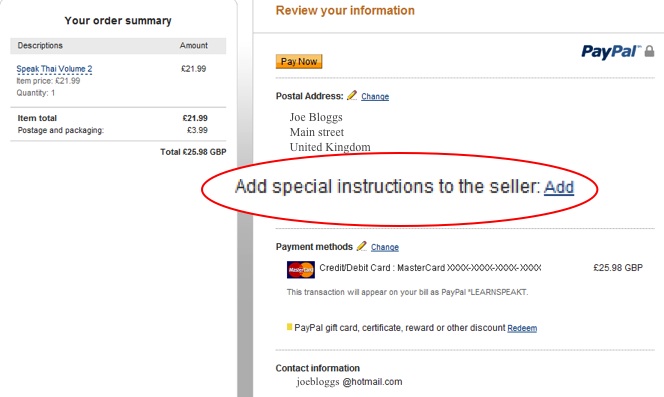Viewport: 664px width, 397px height.
Task: Select the Total £25.98 GBP amount
Action: [x=193, y=152]
